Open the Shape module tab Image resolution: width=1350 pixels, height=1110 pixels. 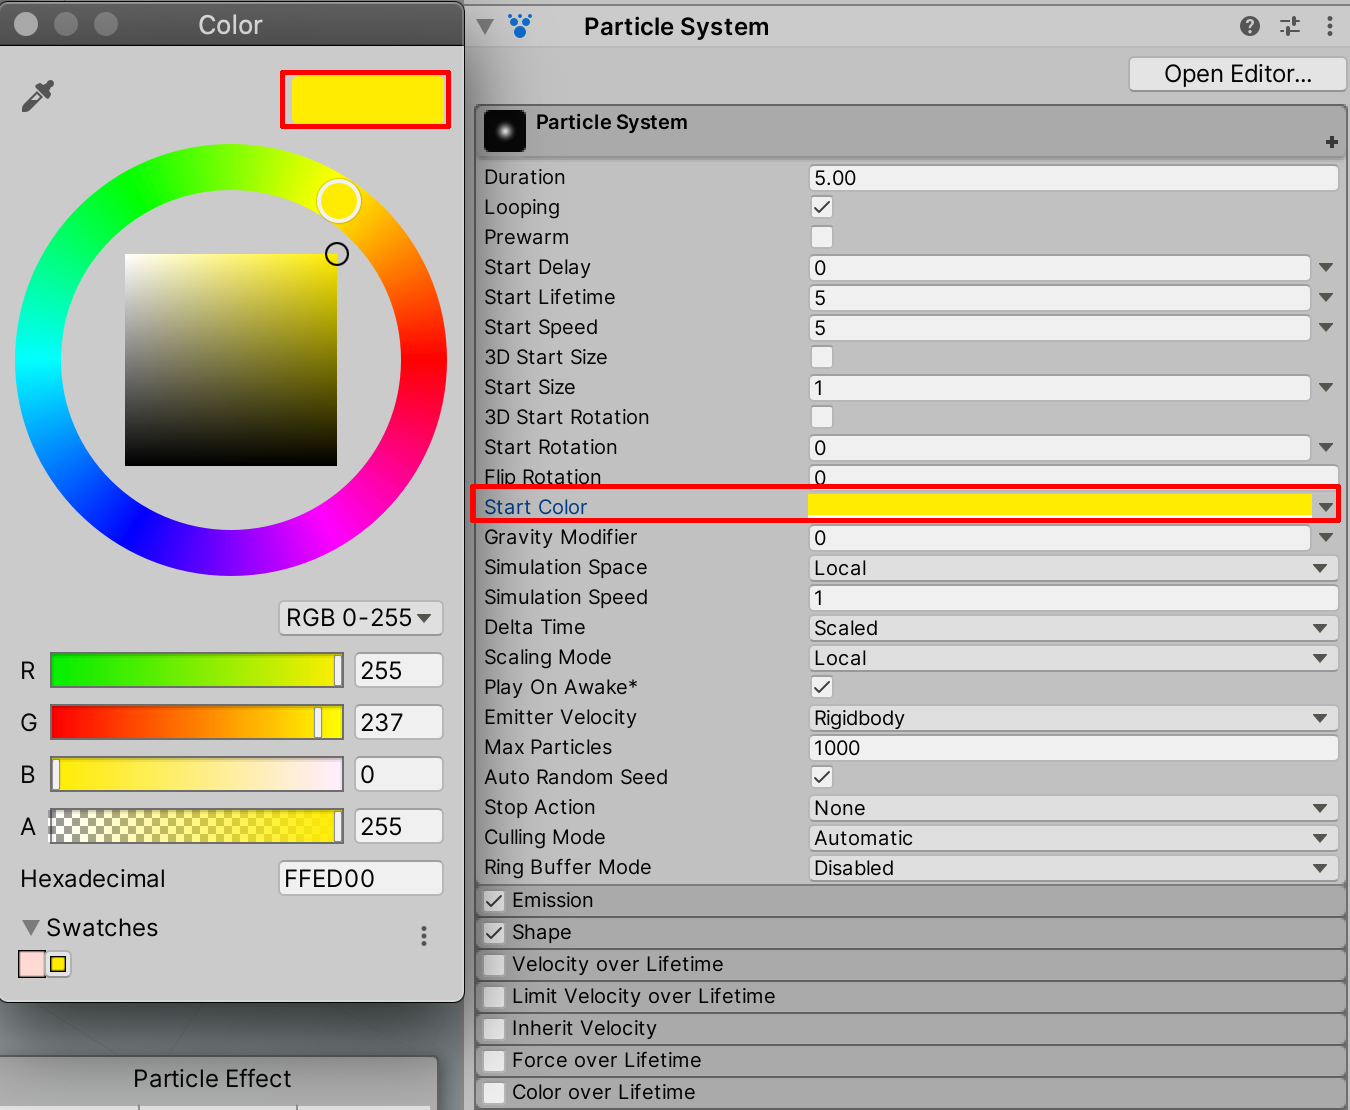pyautogui.click(x=541, y=932)
